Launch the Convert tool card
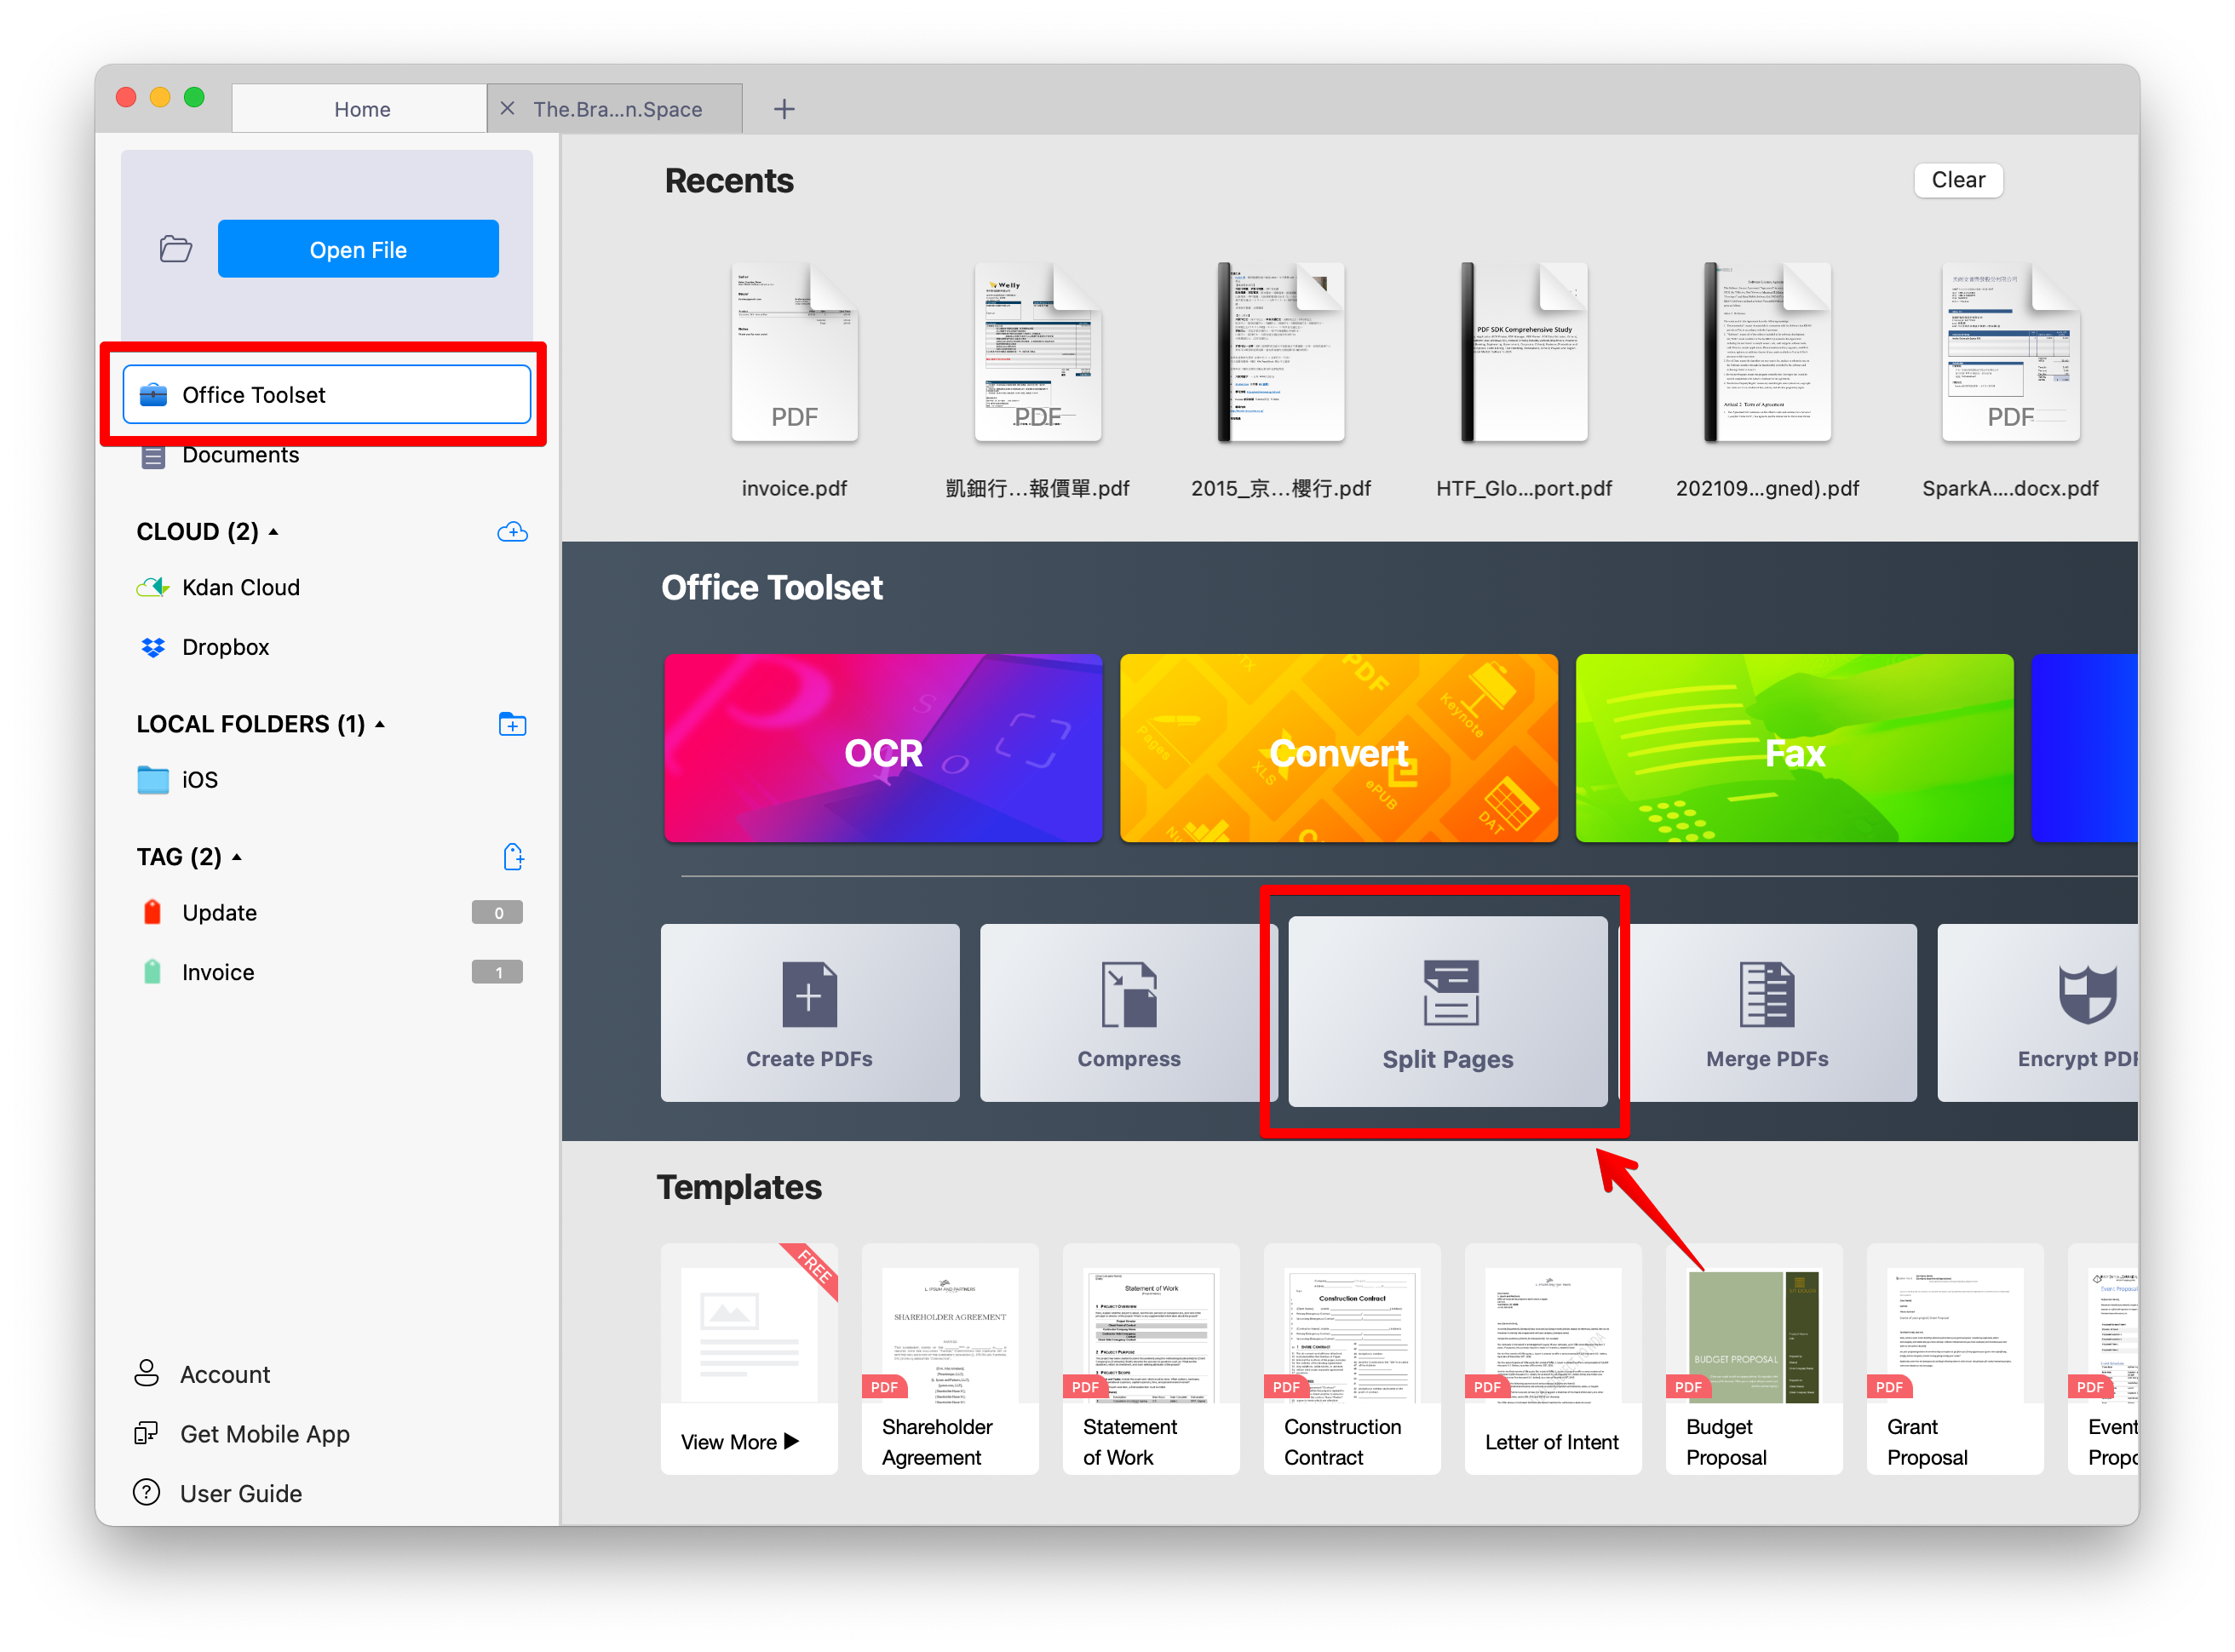The height and width of the screenshot is (1652, 2235). point(1338,748)
